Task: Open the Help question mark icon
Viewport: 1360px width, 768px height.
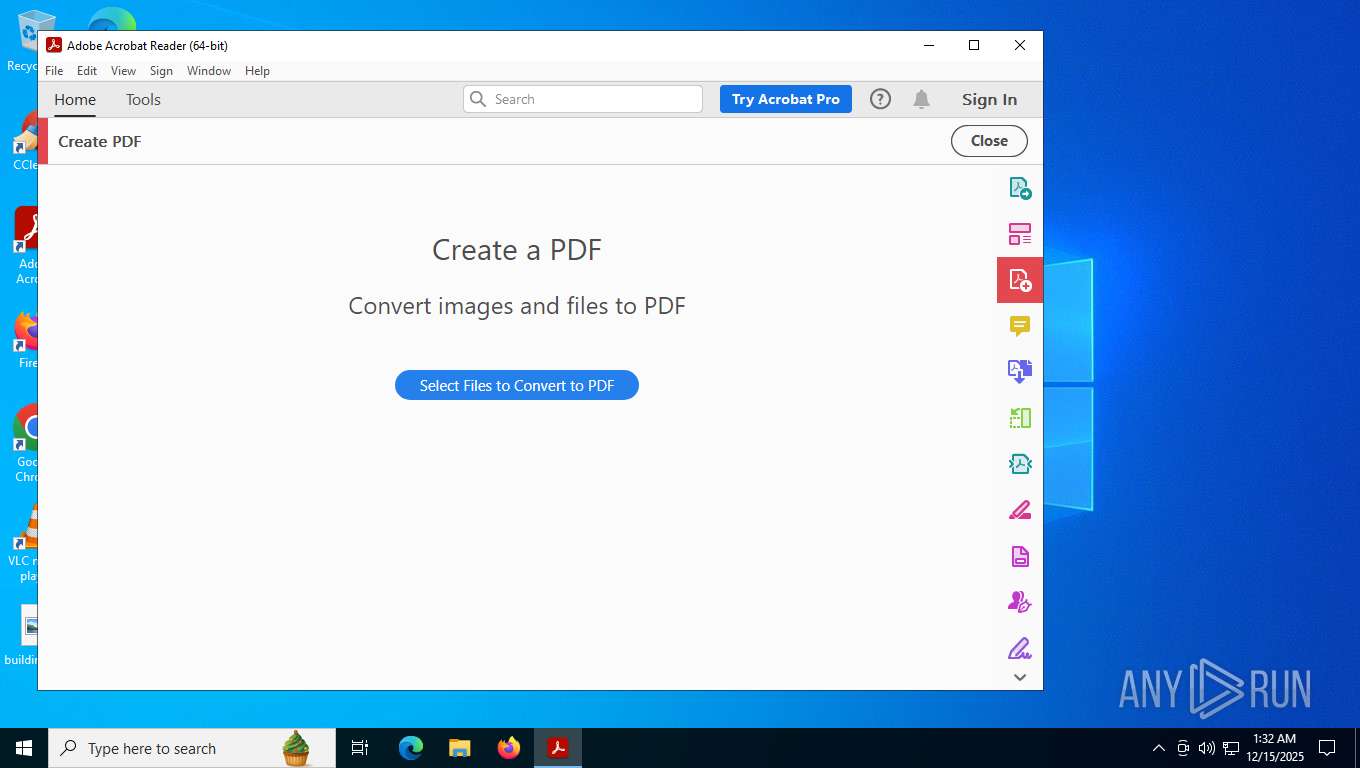Action: 880,99
